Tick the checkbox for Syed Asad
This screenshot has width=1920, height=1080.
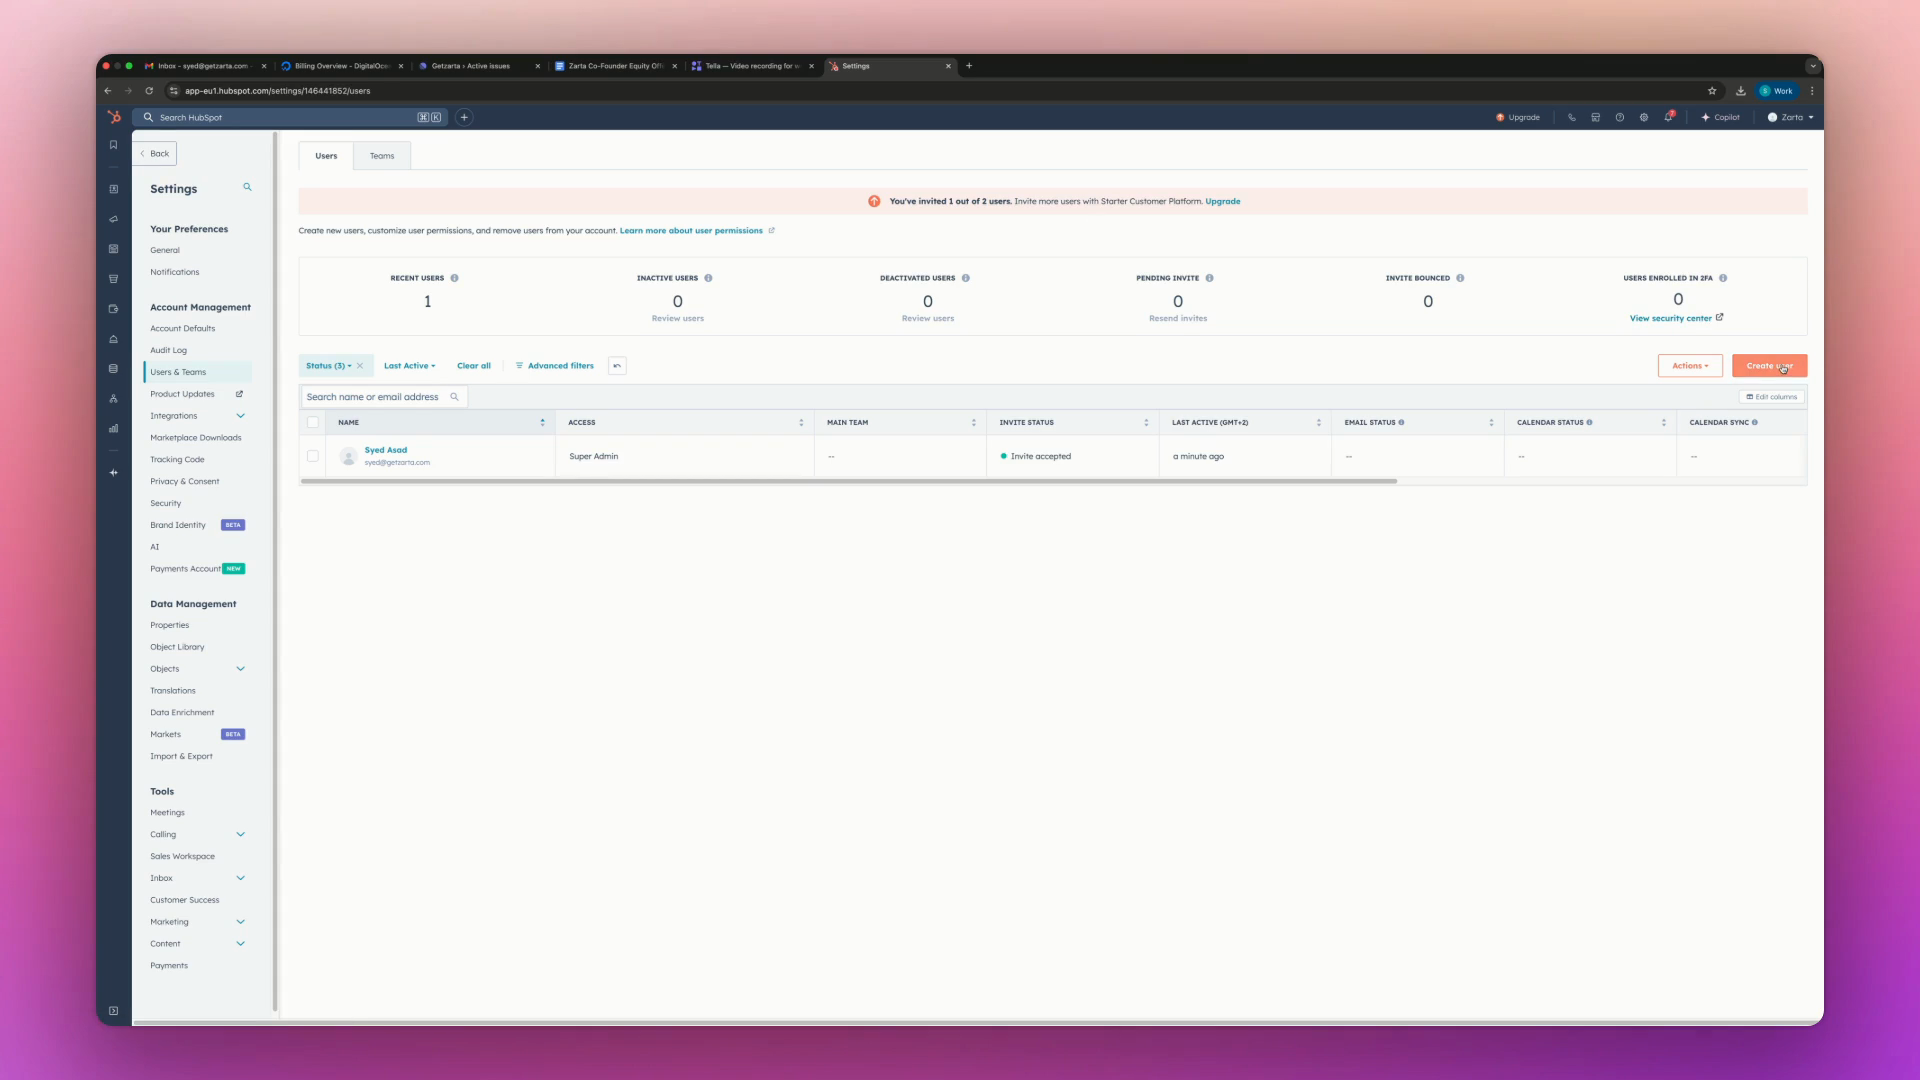tap(313, 456)
